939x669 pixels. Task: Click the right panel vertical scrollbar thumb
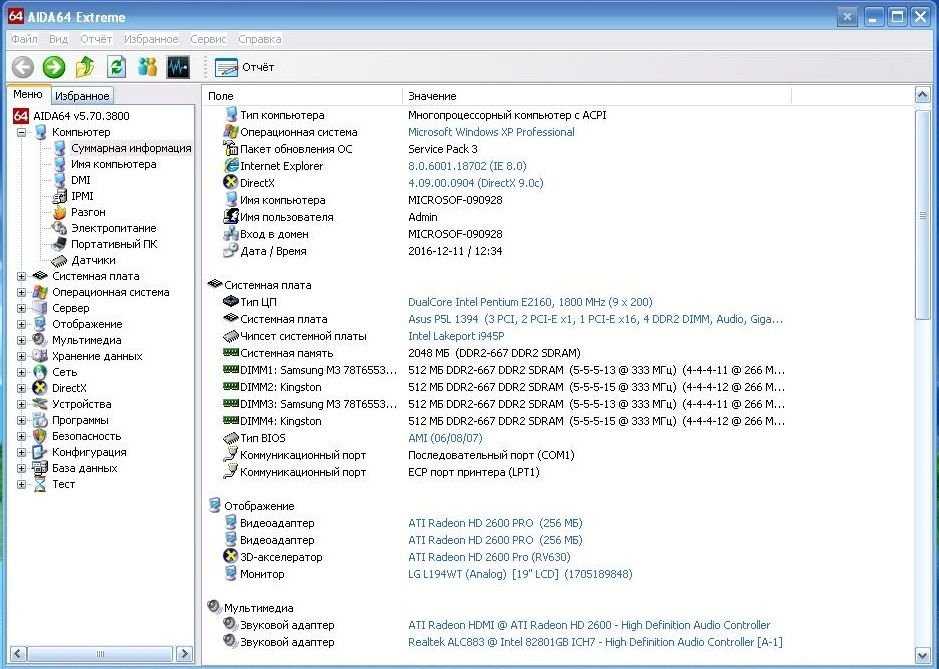point(922,215)
